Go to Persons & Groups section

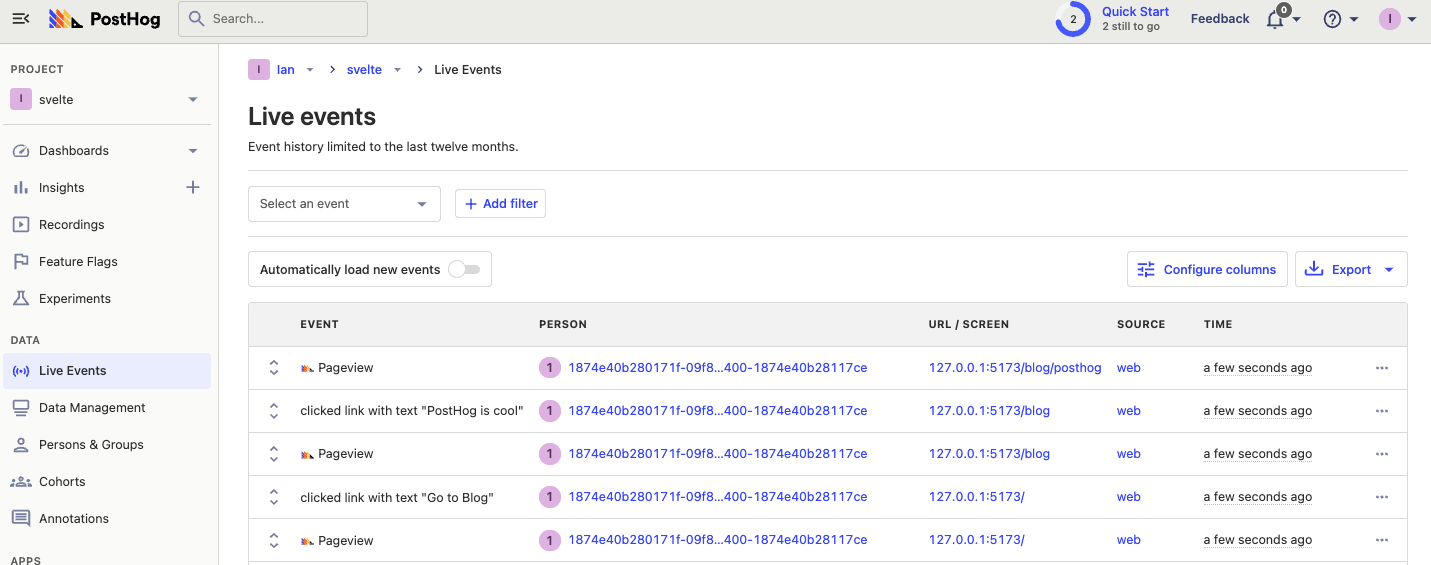(91, 445)
